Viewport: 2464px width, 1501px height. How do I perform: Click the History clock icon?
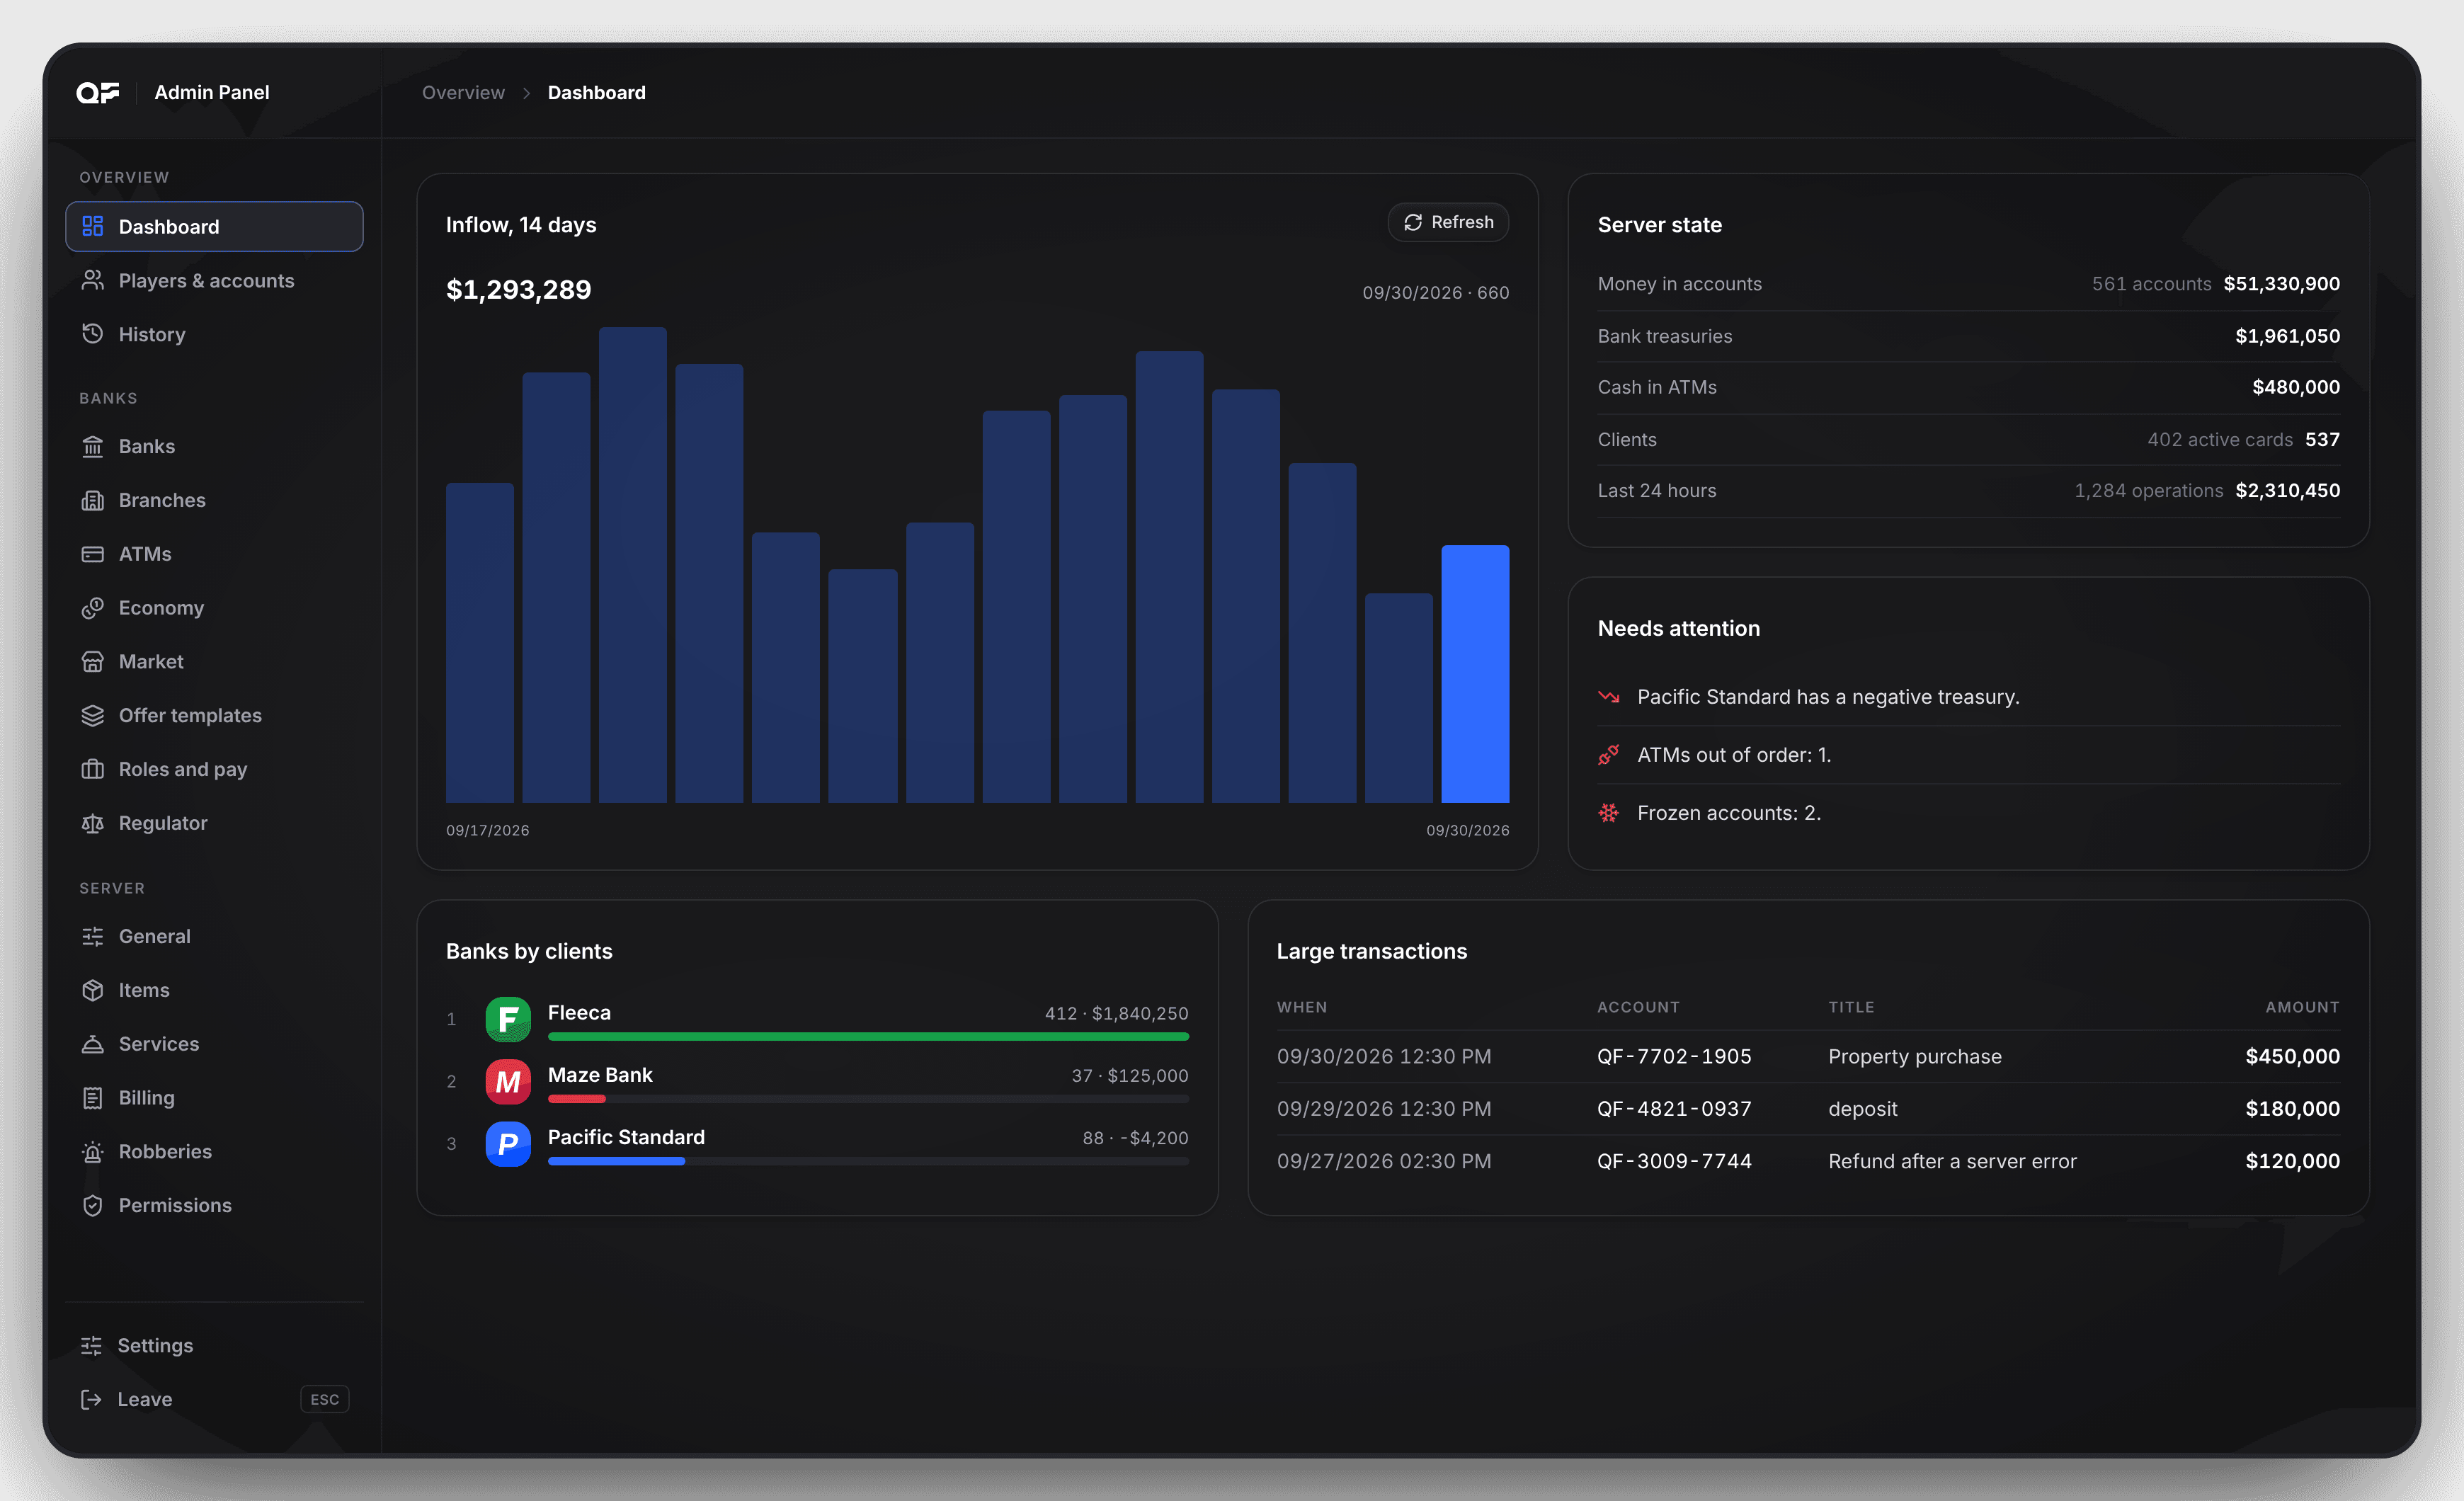click(x=93, y=334)
